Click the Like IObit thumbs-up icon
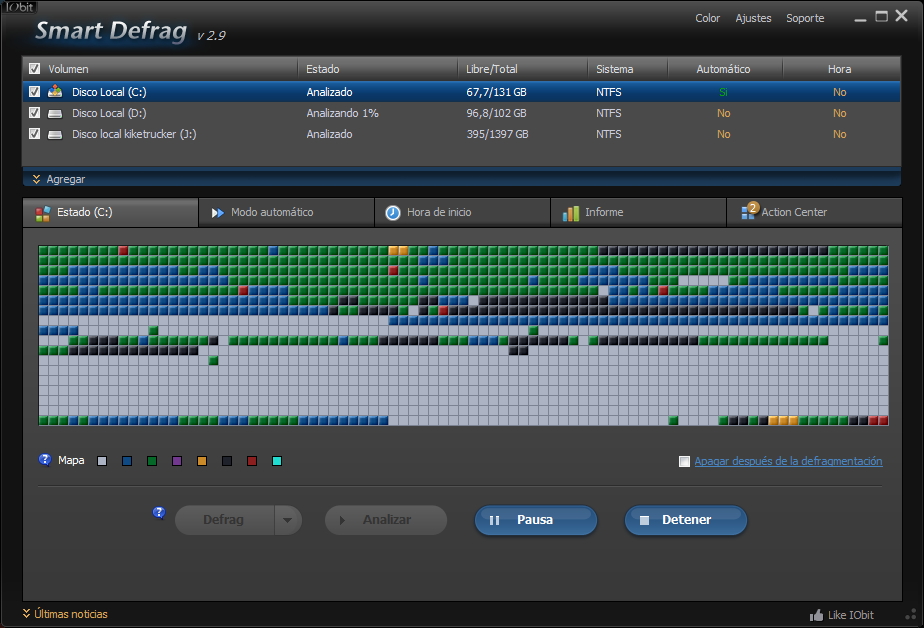Image resolution: width=924 pixels, height=628 pixels. (x=816, y=615)
